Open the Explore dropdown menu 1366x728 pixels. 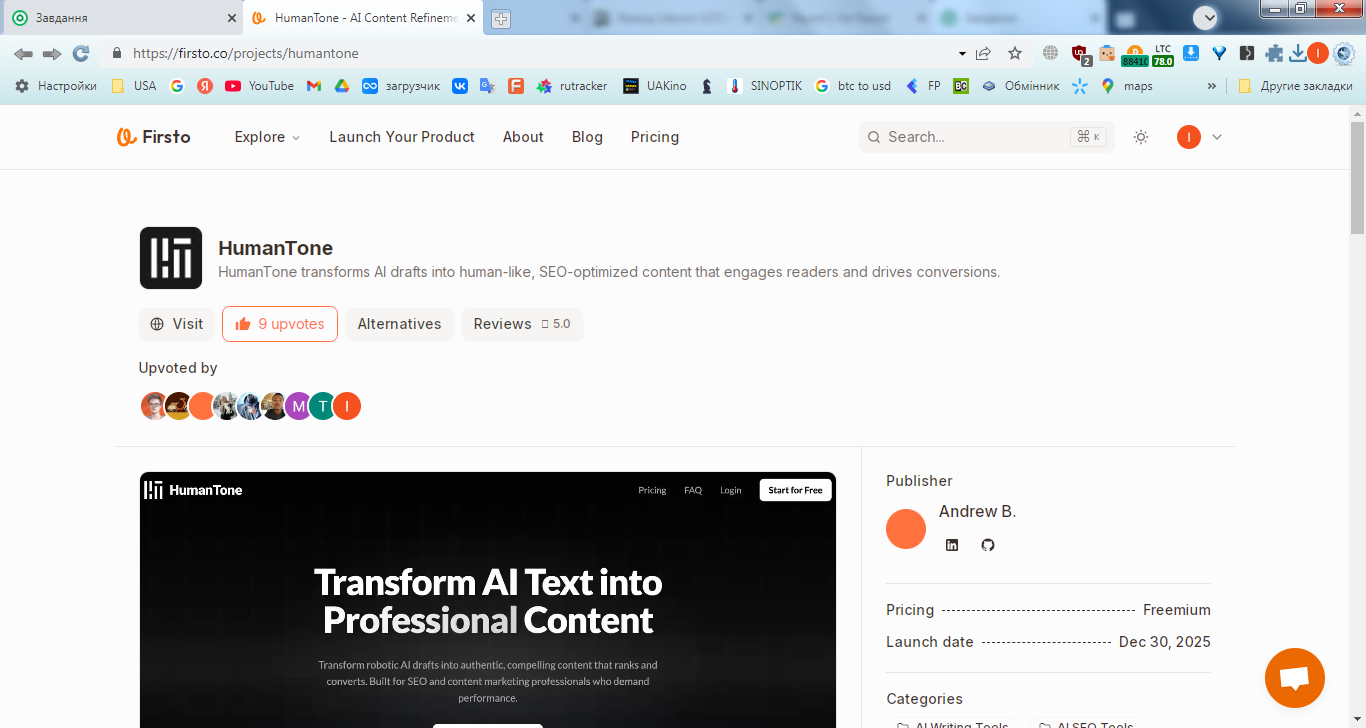point(267,137)
